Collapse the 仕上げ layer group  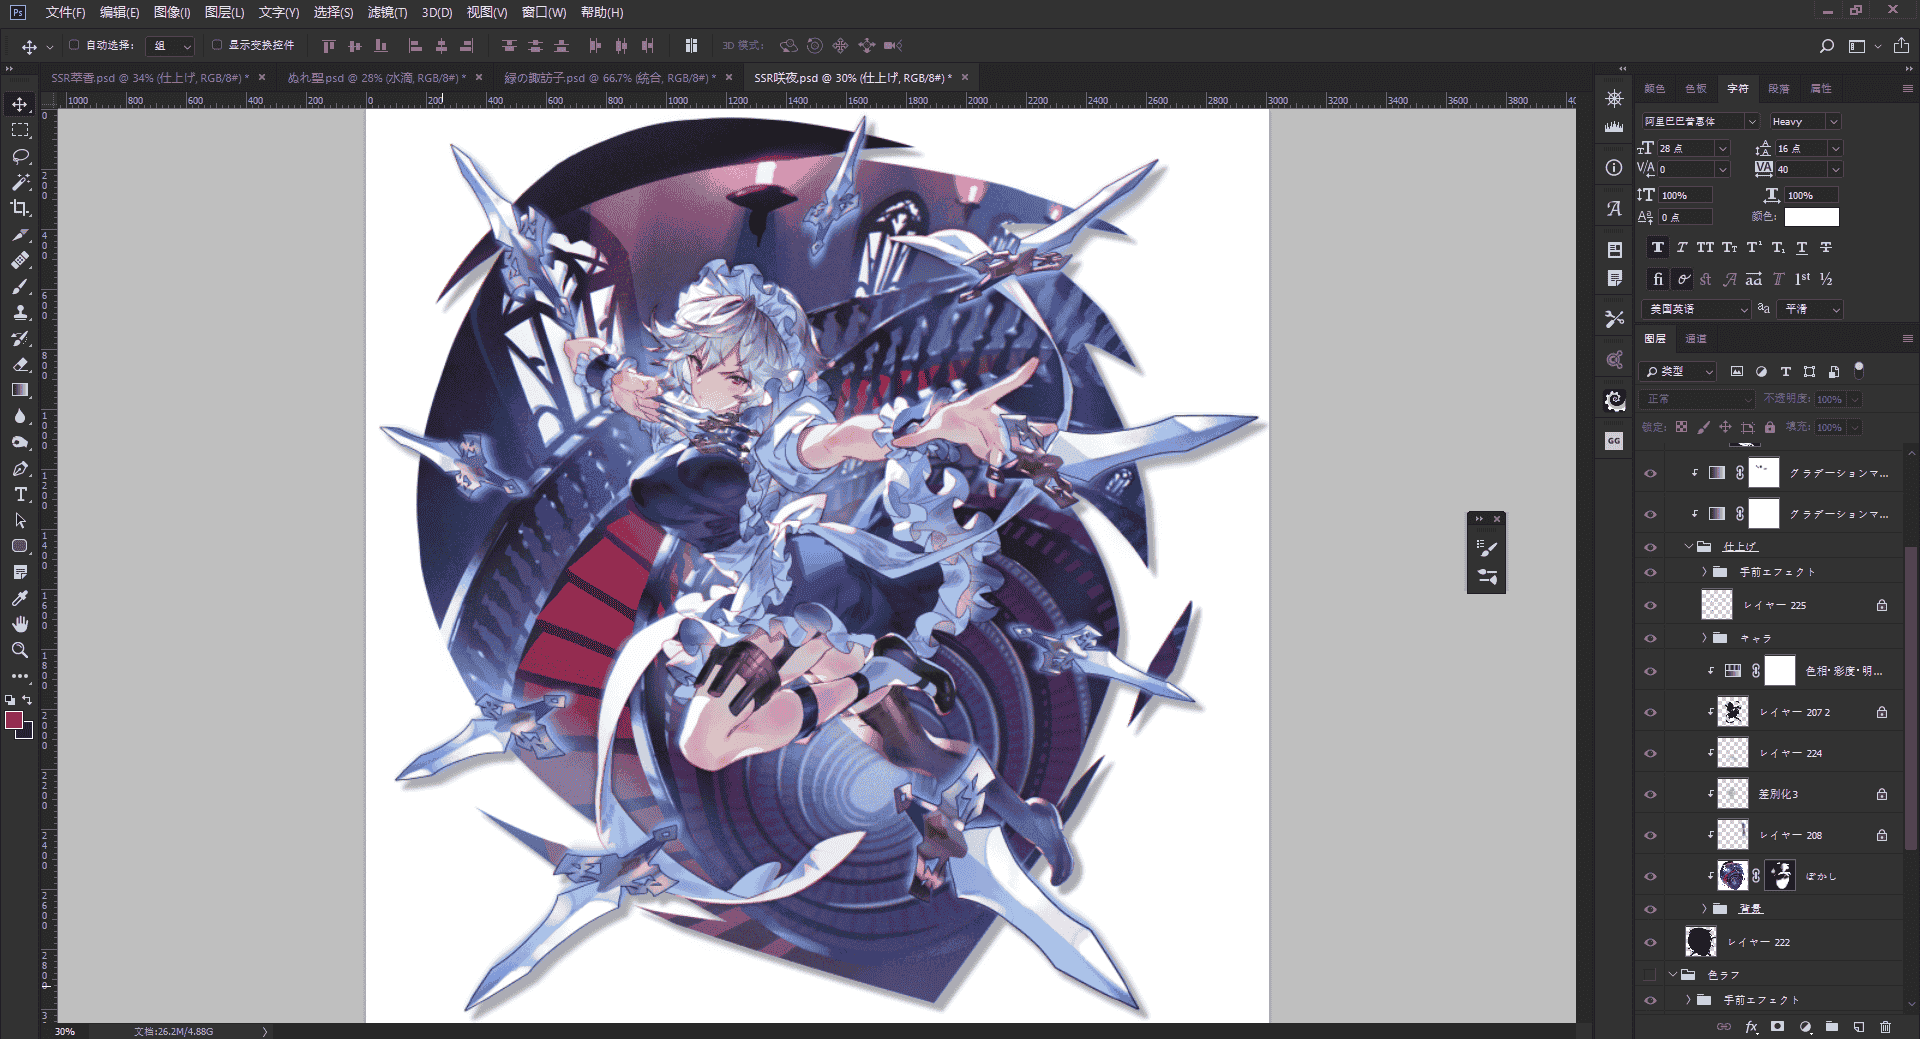(x=1689, y=547)
